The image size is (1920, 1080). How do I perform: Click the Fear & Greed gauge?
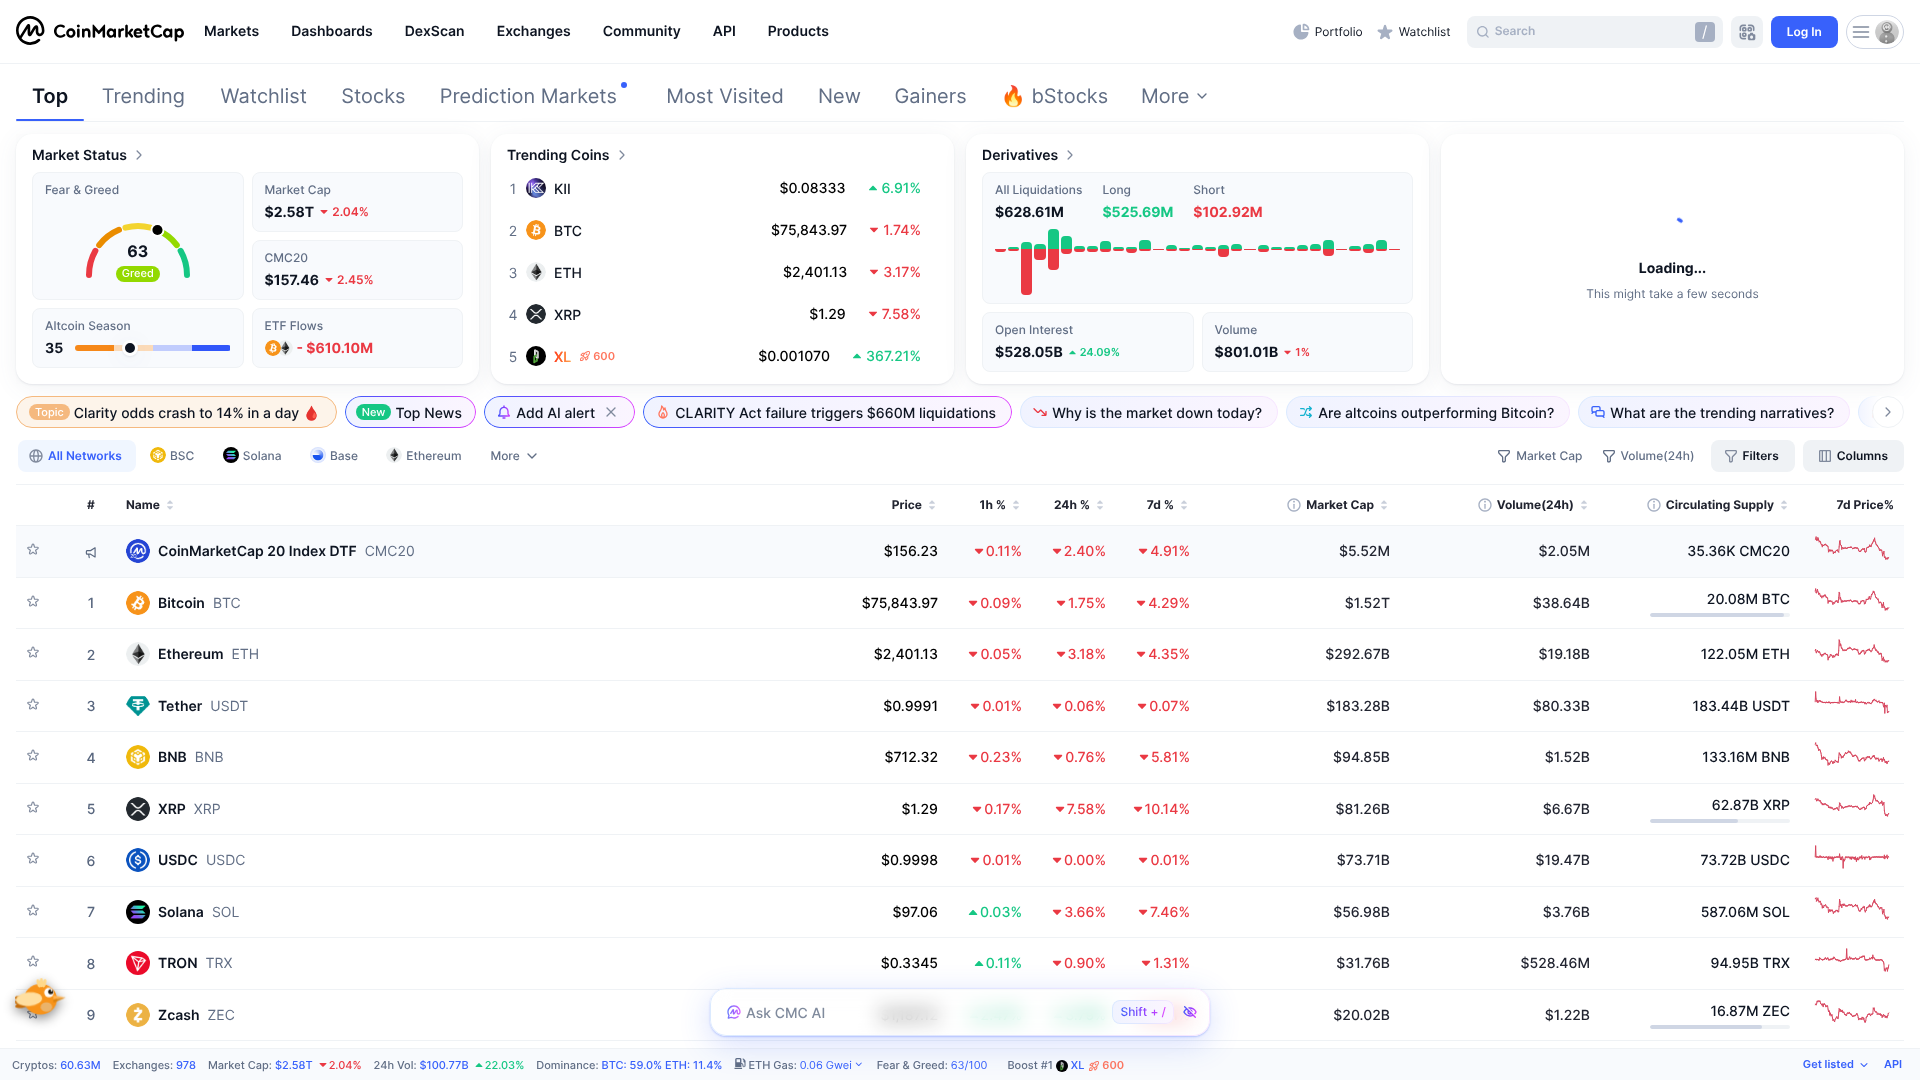[x=138, y=251]
